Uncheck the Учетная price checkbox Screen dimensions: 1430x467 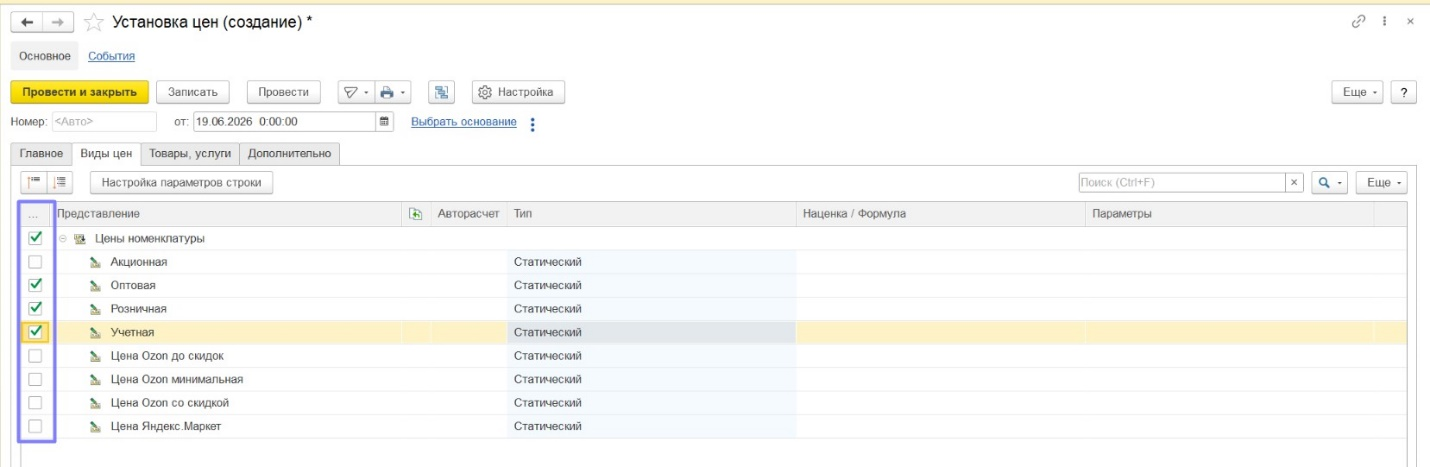pos(35,332)
